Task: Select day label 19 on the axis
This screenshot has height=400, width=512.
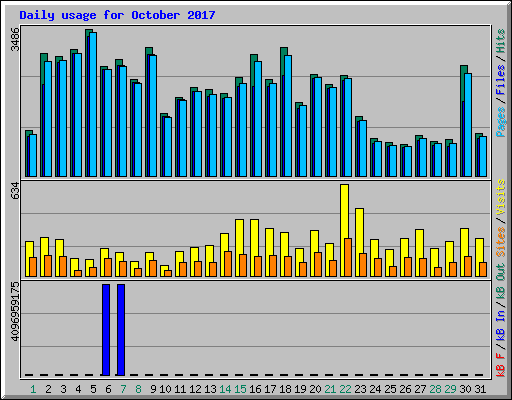Action: click(x=300, y=389)
